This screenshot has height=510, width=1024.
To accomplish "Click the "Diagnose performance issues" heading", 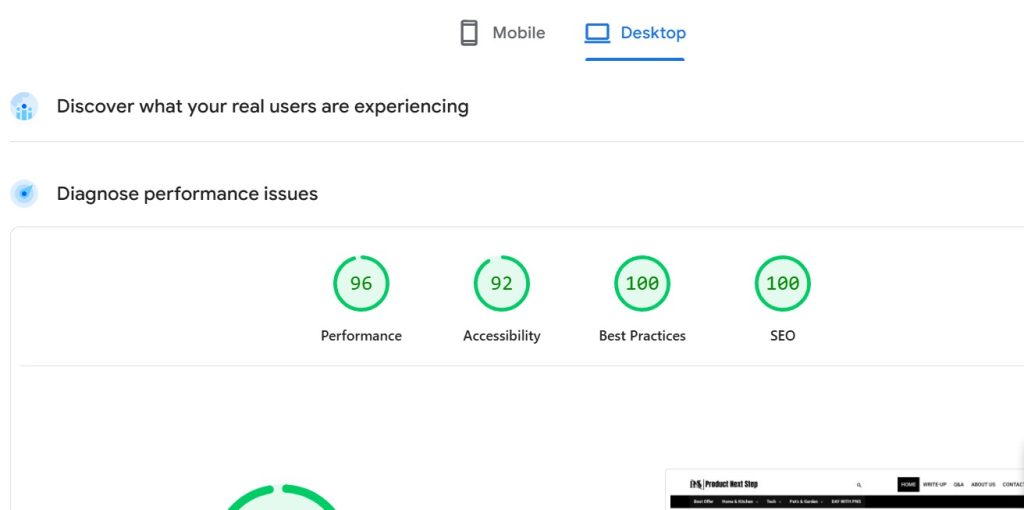I will (x=187, y=194).
